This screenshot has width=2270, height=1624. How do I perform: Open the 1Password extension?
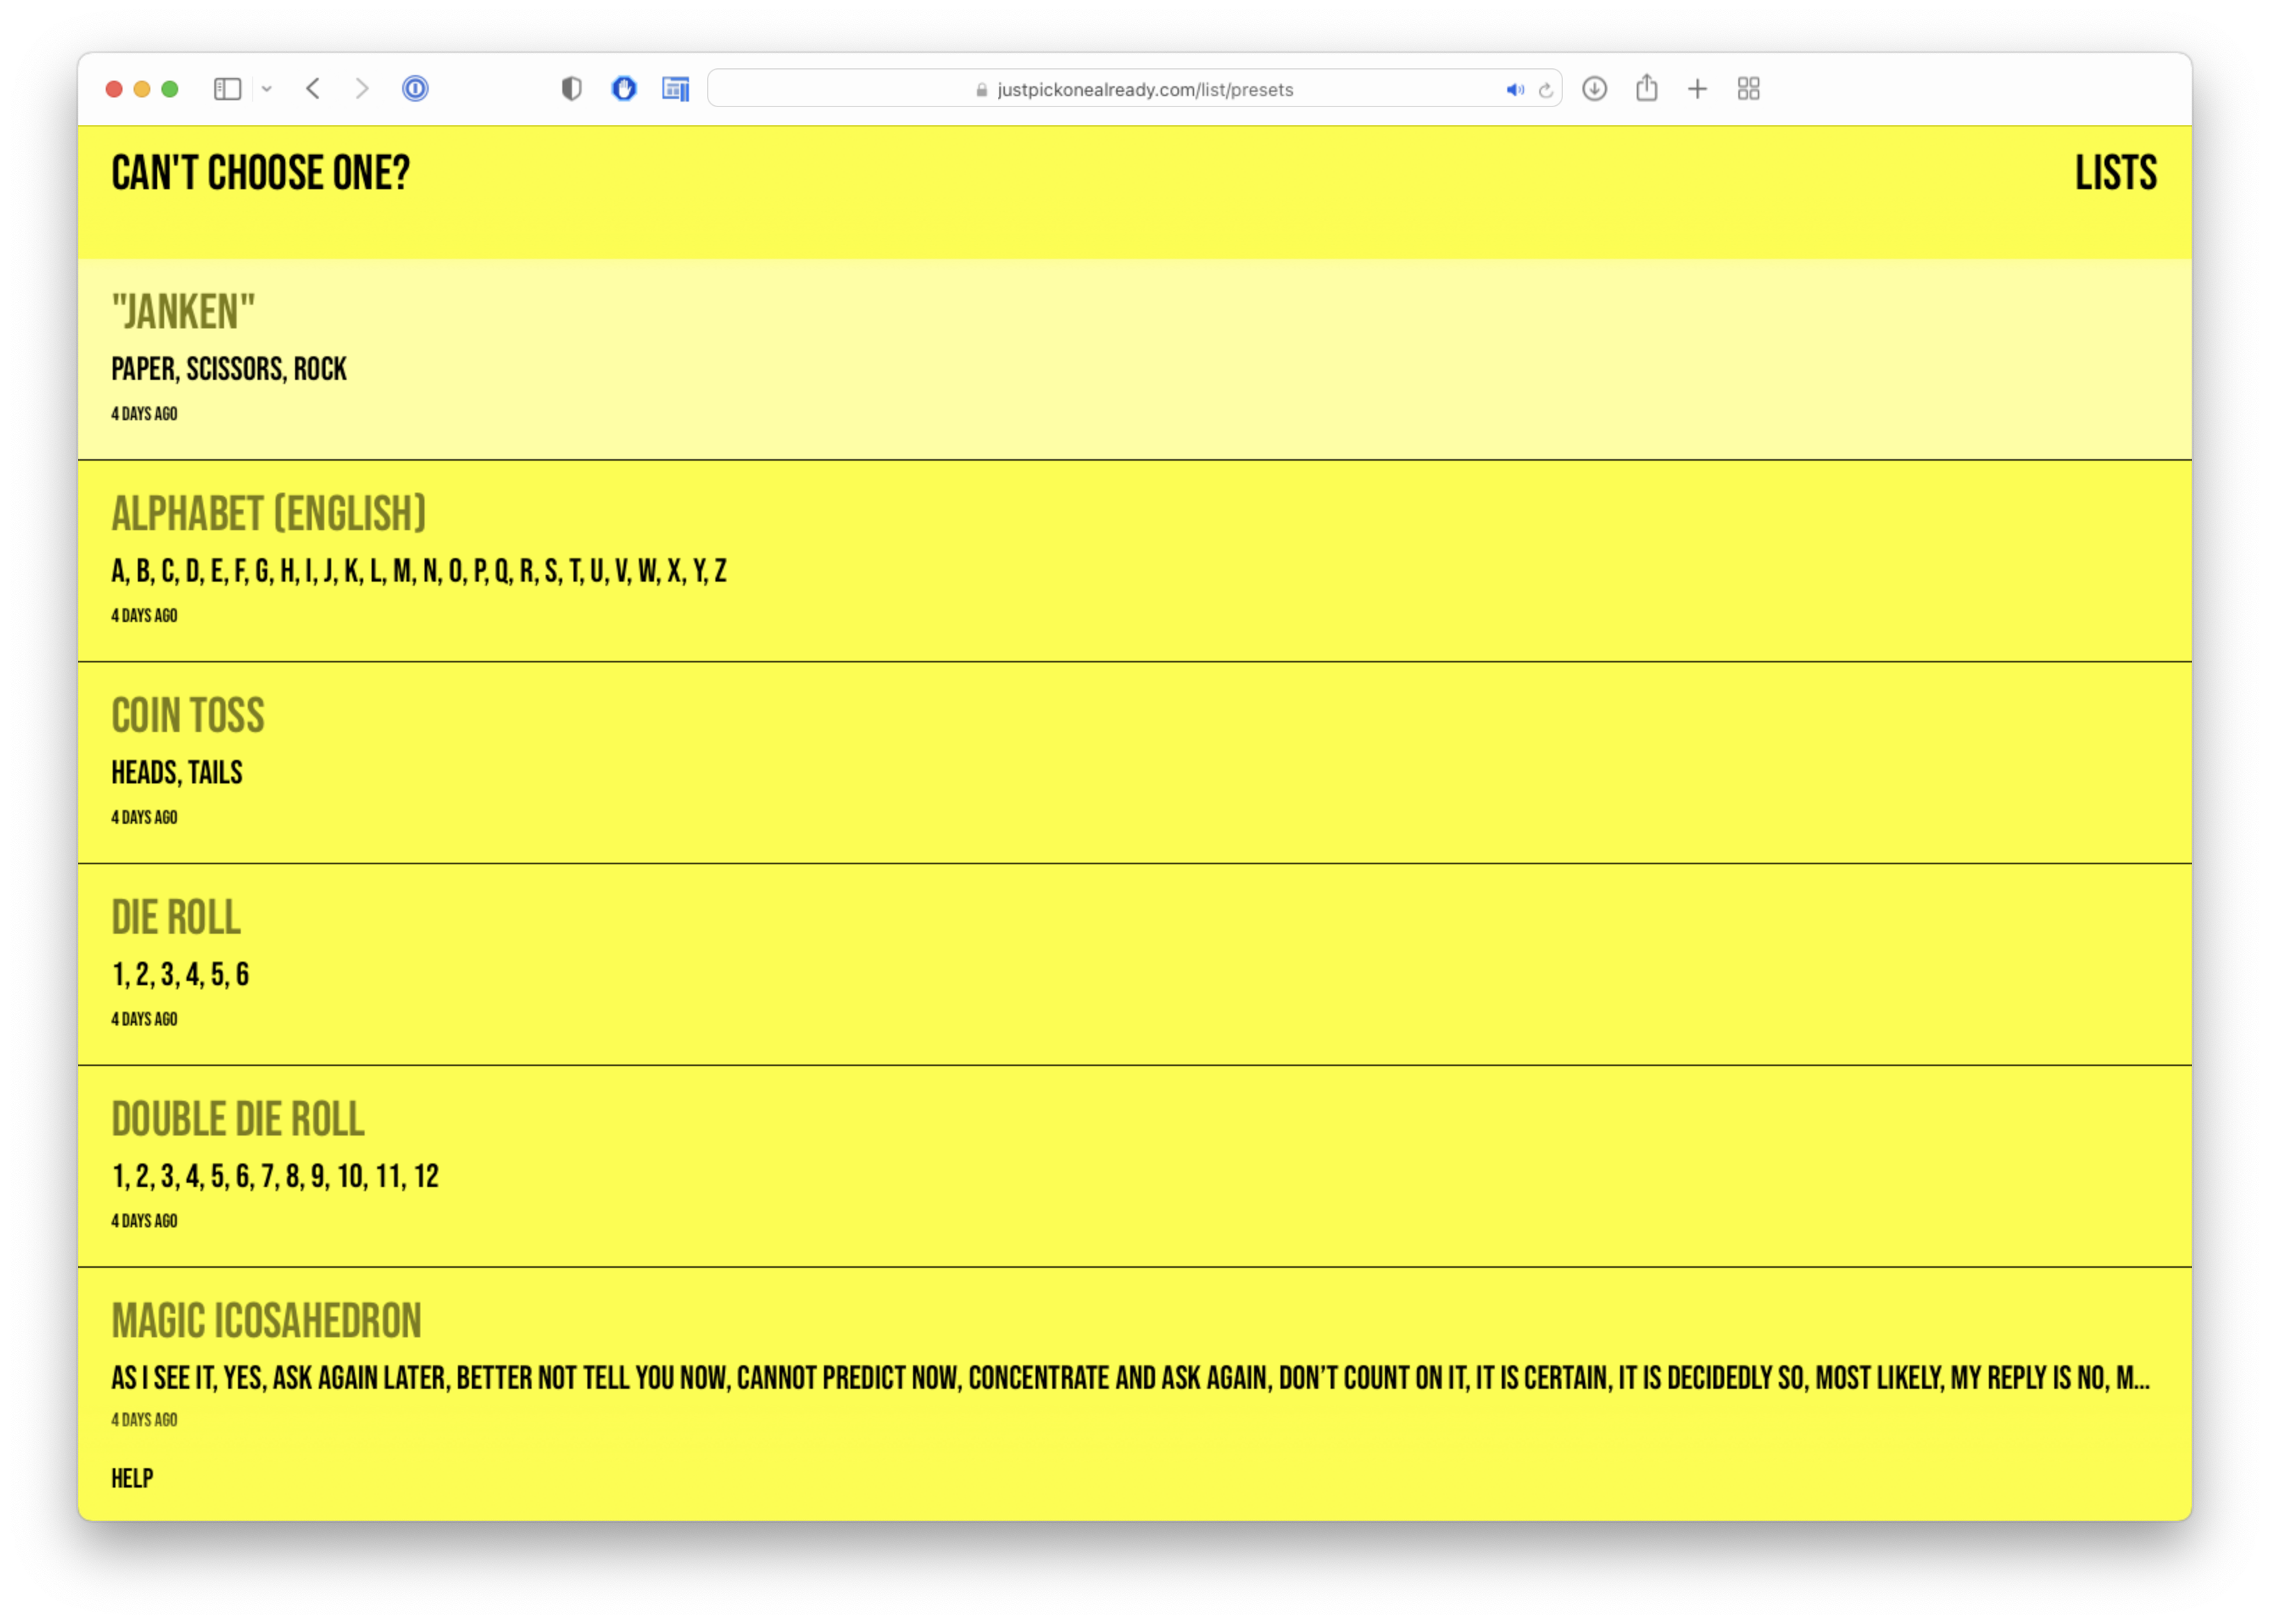tap(415, 89)
